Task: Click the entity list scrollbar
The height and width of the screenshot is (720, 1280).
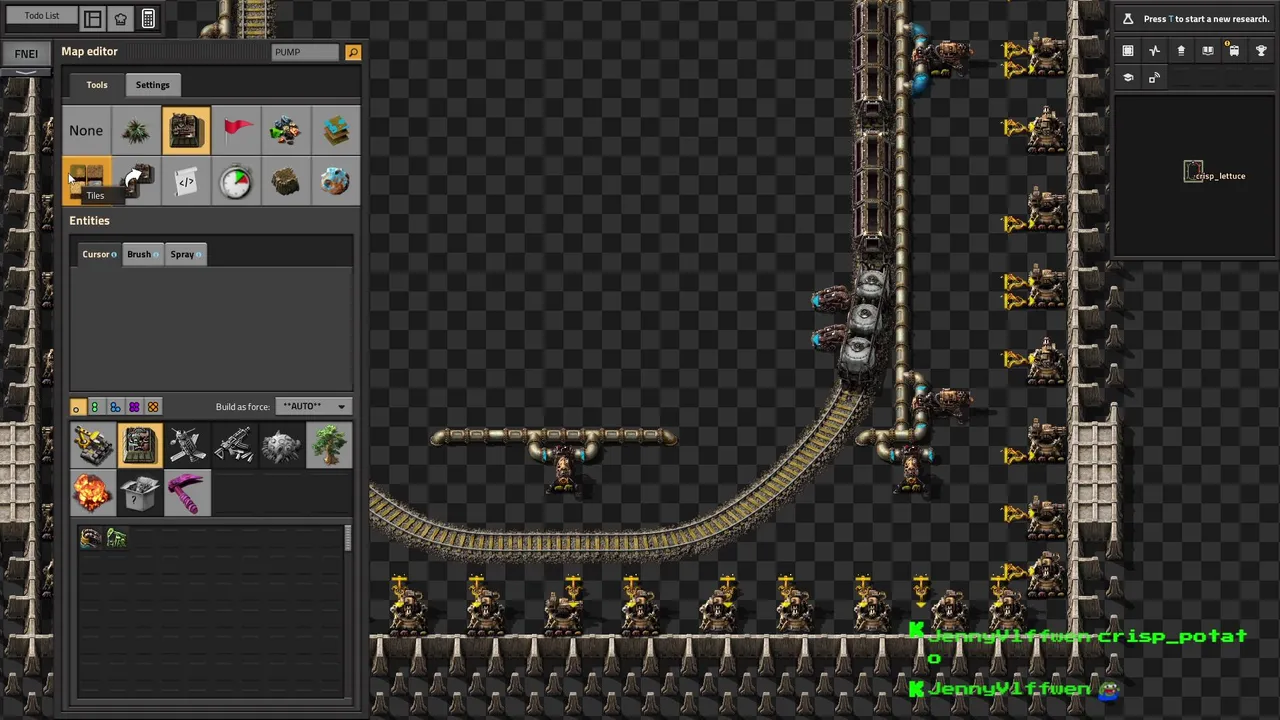Action: click(x=348, y=539)
